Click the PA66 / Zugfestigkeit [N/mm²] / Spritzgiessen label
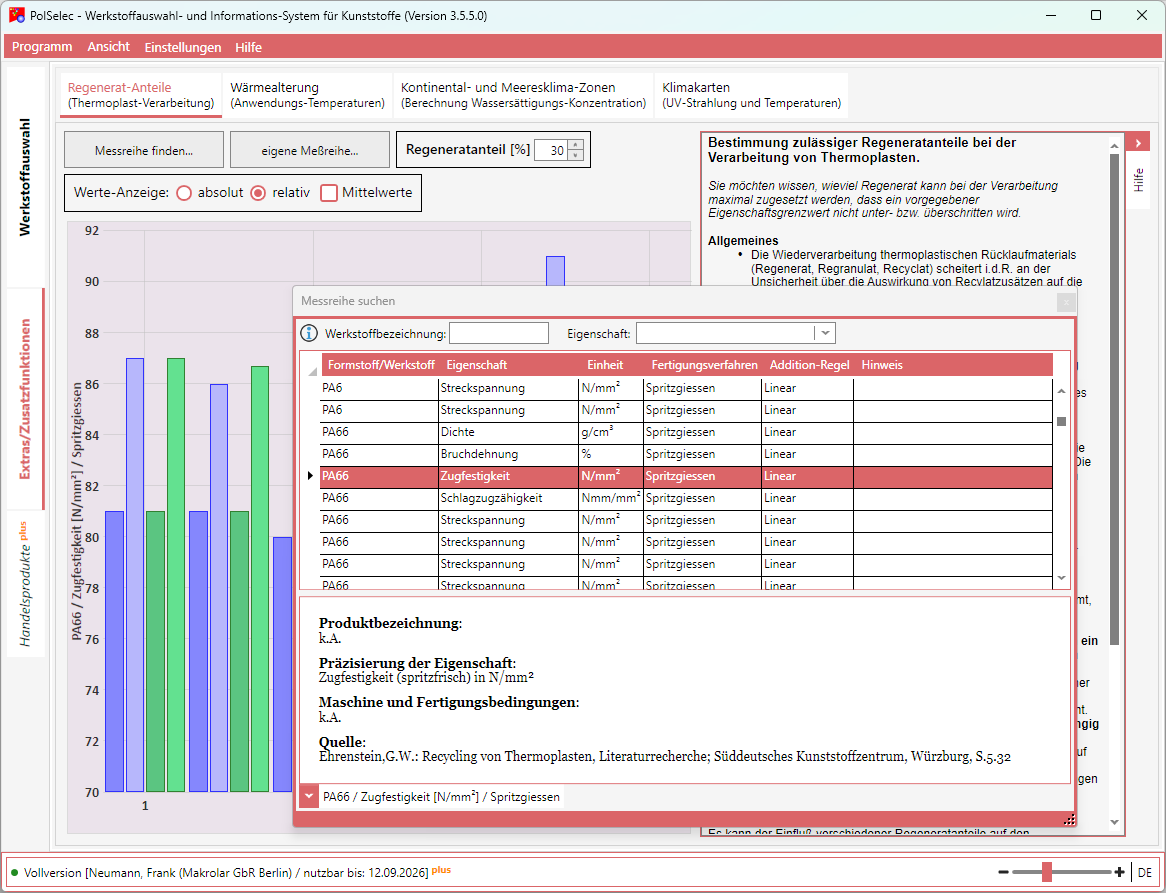Viewport: 1166px width, 893px height. coord(441,796)
